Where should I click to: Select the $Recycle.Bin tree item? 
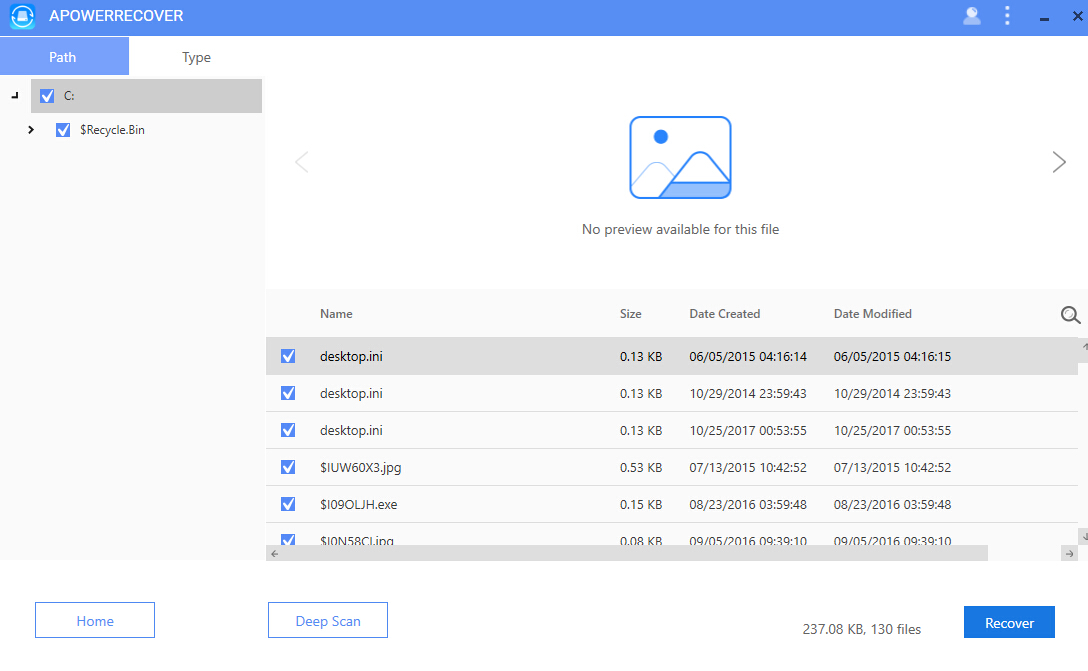tap(112, 130)
